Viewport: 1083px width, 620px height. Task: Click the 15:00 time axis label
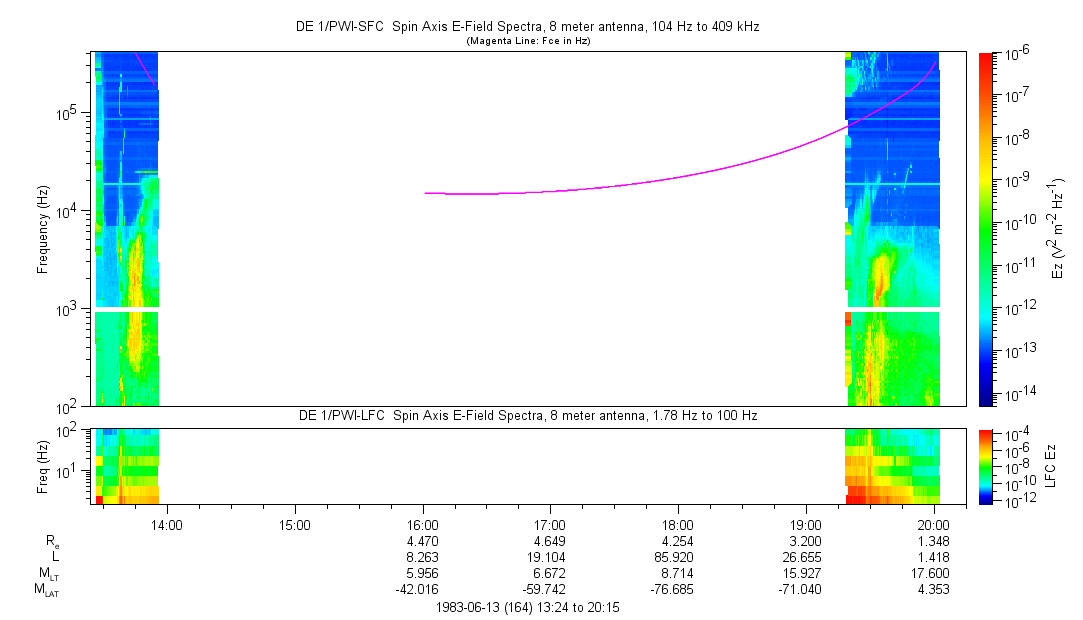(x=295, y=525)
